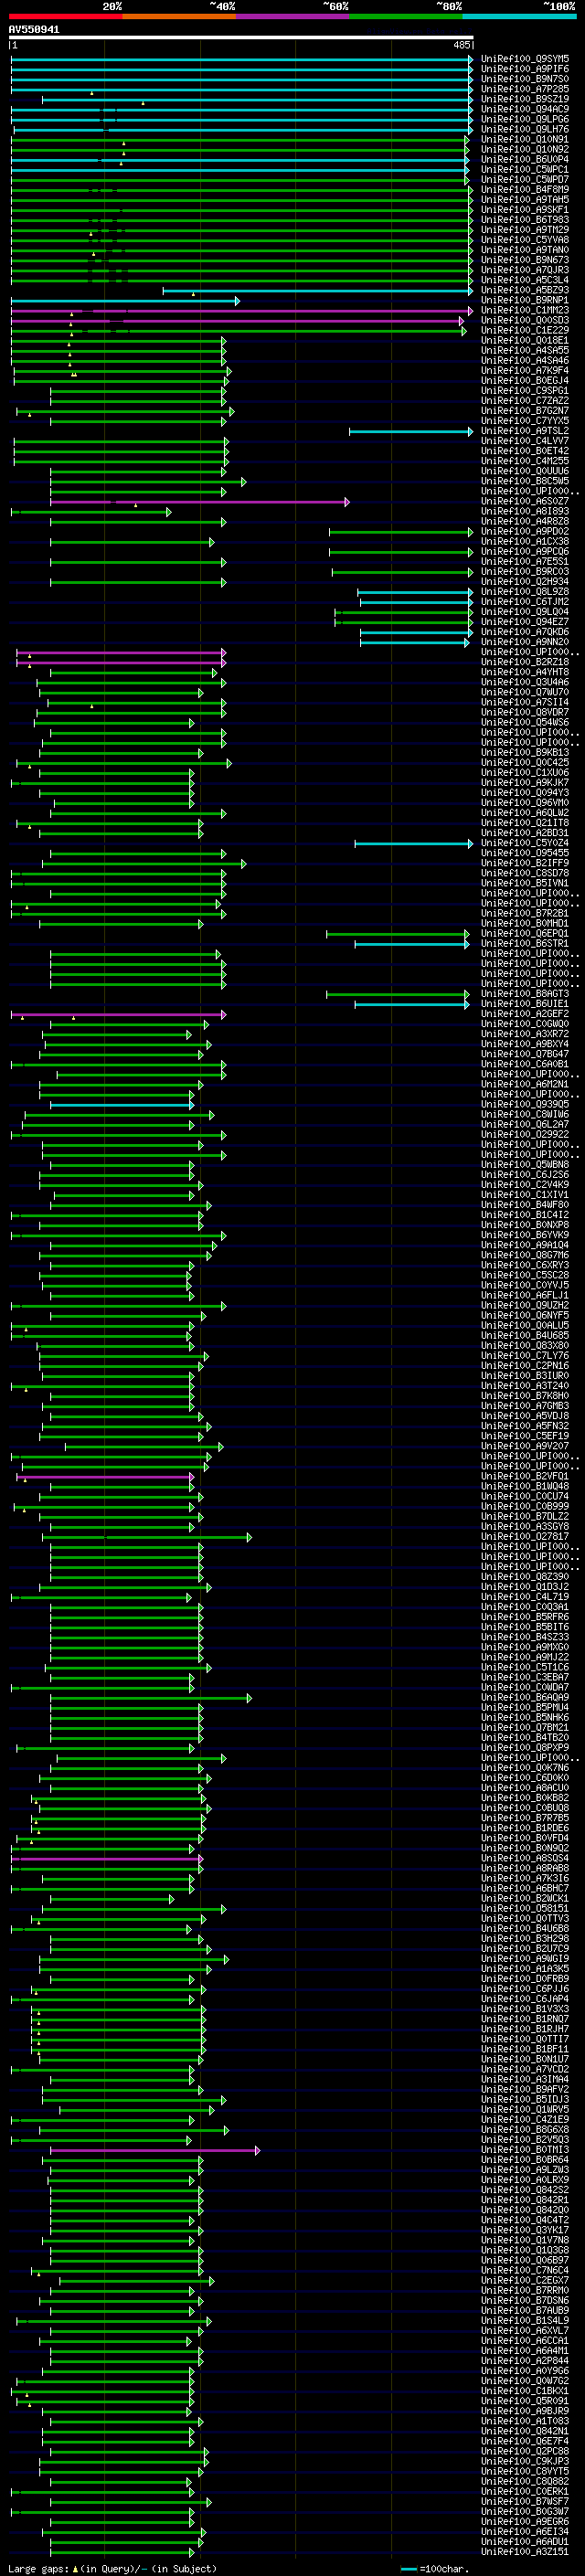The image size is (585, 2576).
Task: Click UniRef100_Q8L9Z8 label
Action: pos(525,591)
